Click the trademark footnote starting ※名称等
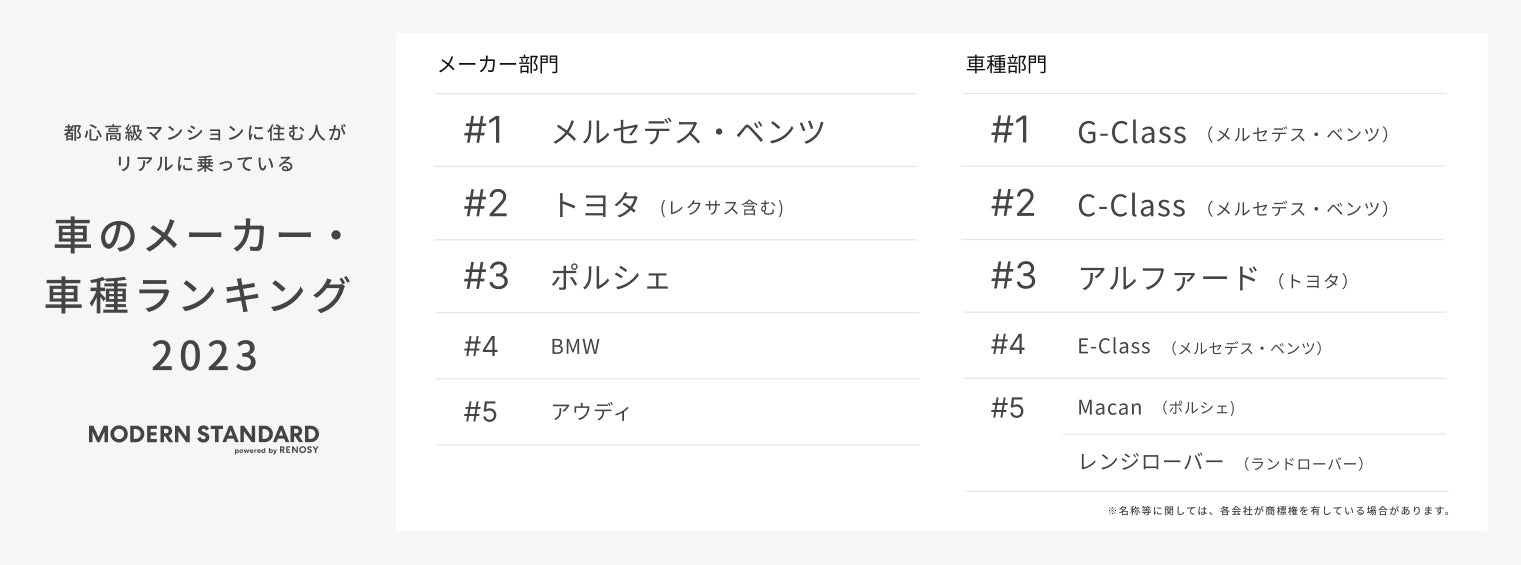Image resolution: width=1521 pixels, height=565 pixels. pyautogui.click(x=1278, y=511)
